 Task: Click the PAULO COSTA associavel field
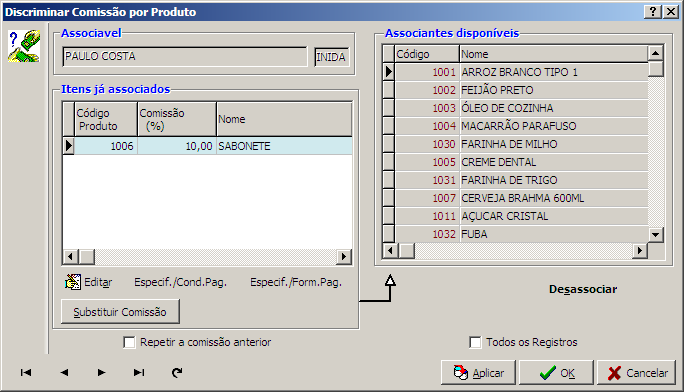185,57
